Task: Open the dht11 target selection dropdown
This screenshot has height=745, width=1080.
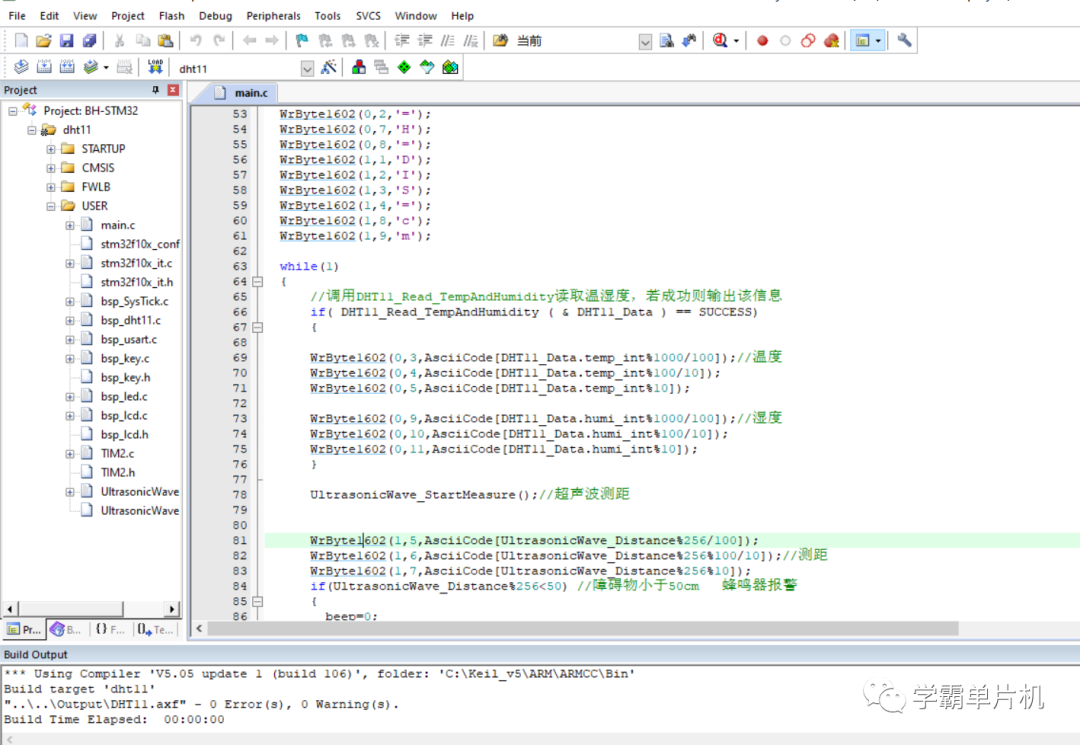Action: [x=307, y=68]
